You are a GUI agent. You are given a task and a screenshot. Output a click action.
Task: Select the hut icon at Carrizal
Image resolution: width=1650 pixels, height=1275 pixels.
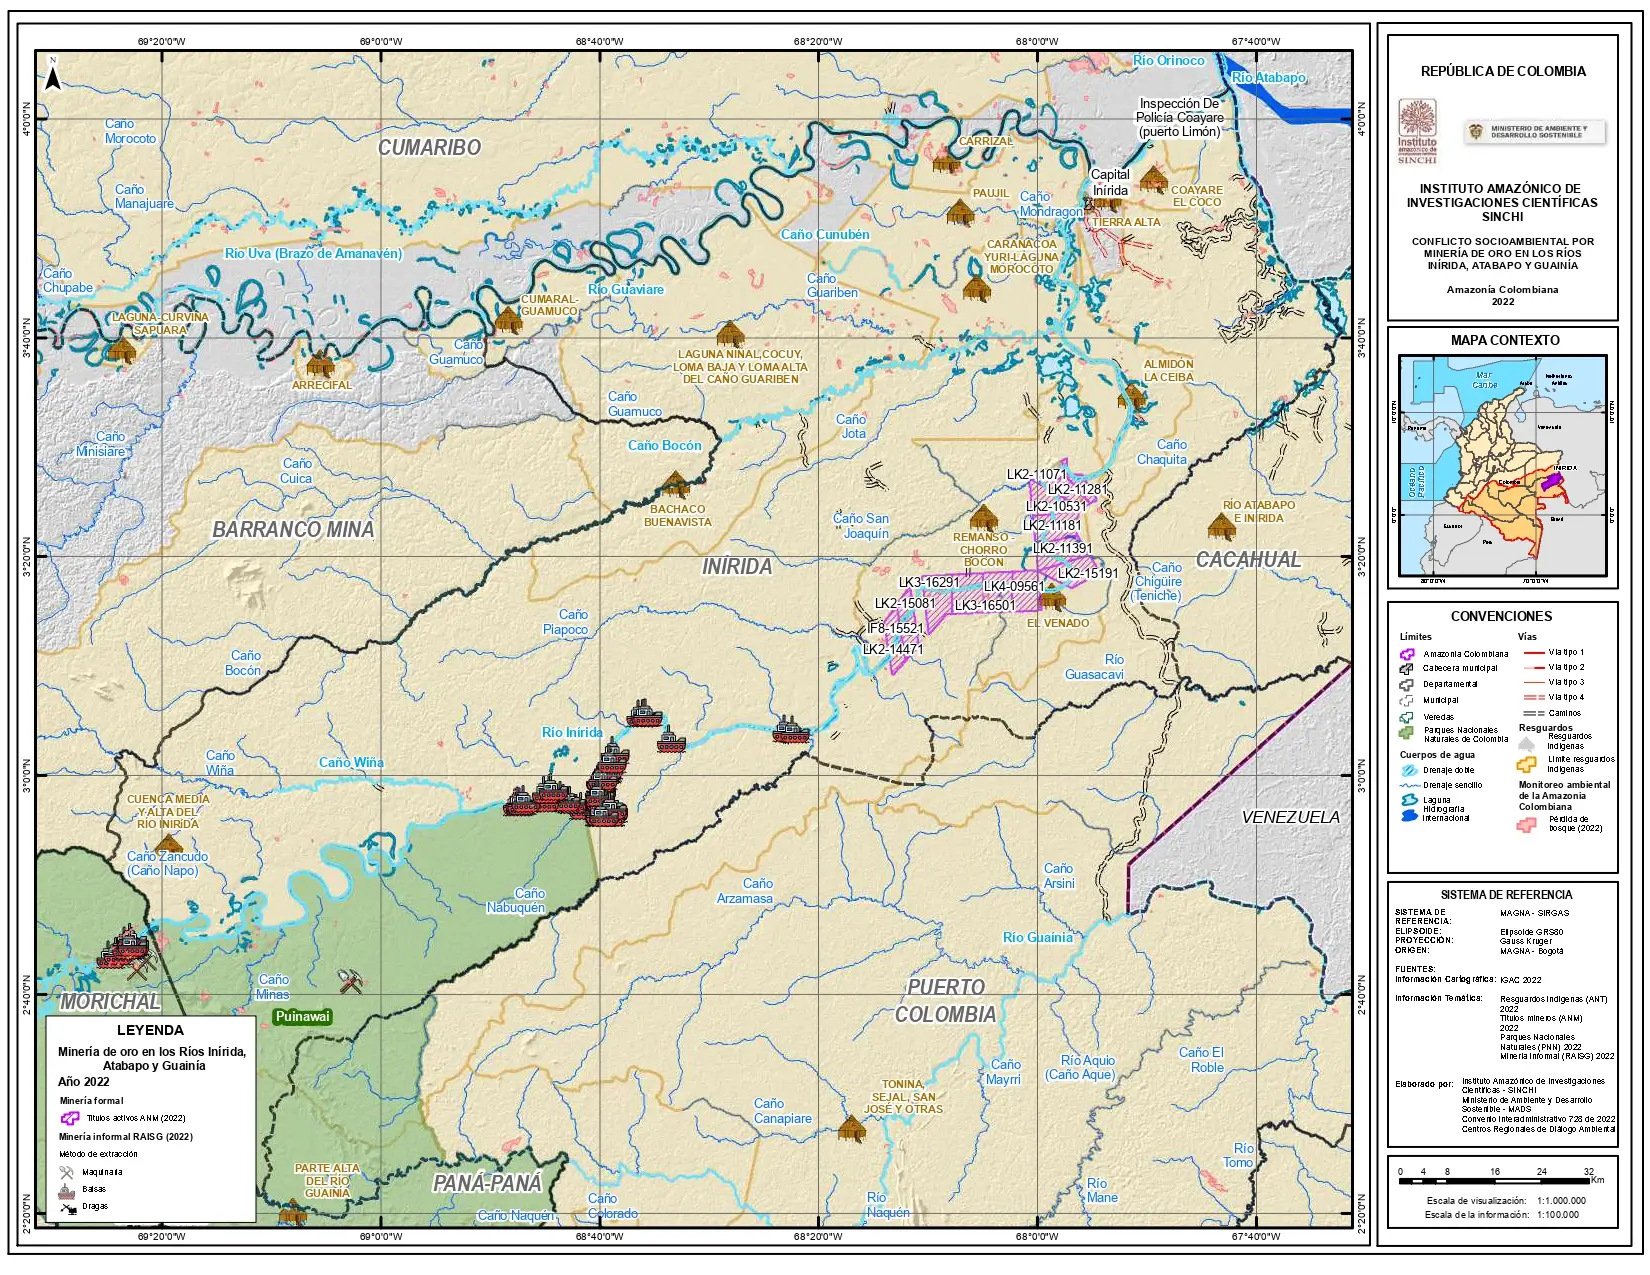pyautogui.click(x=945, y=159)
